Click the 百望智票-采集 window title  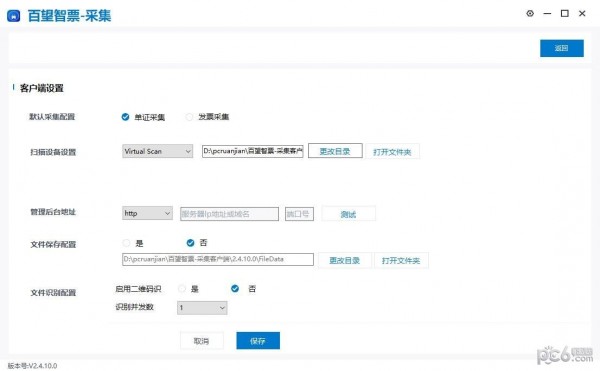[69, 16]
